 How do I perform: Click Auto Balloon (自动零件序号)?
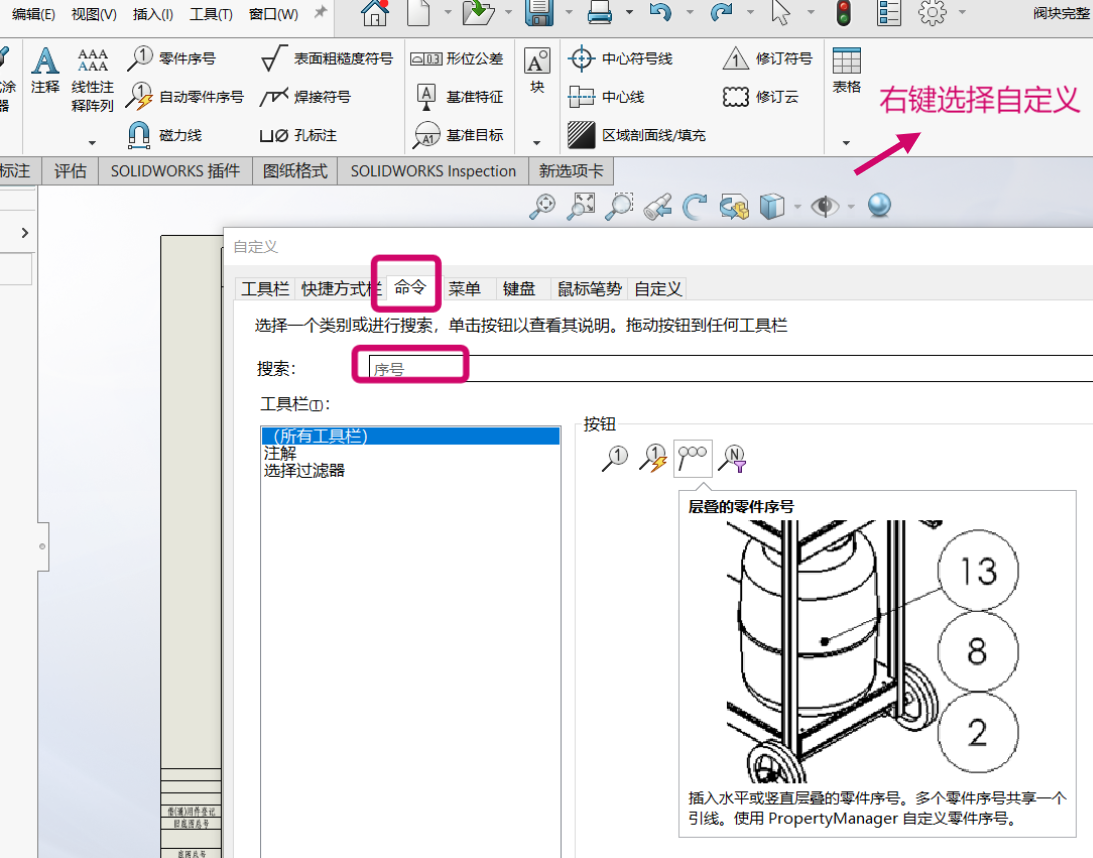tap(185, 97)
